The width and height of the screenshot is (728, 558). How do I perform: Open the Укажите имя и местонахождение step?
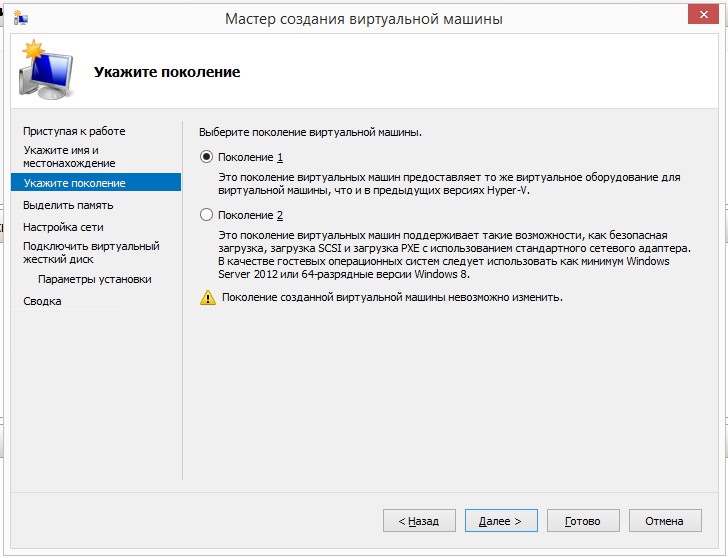(x=70, y=157)
